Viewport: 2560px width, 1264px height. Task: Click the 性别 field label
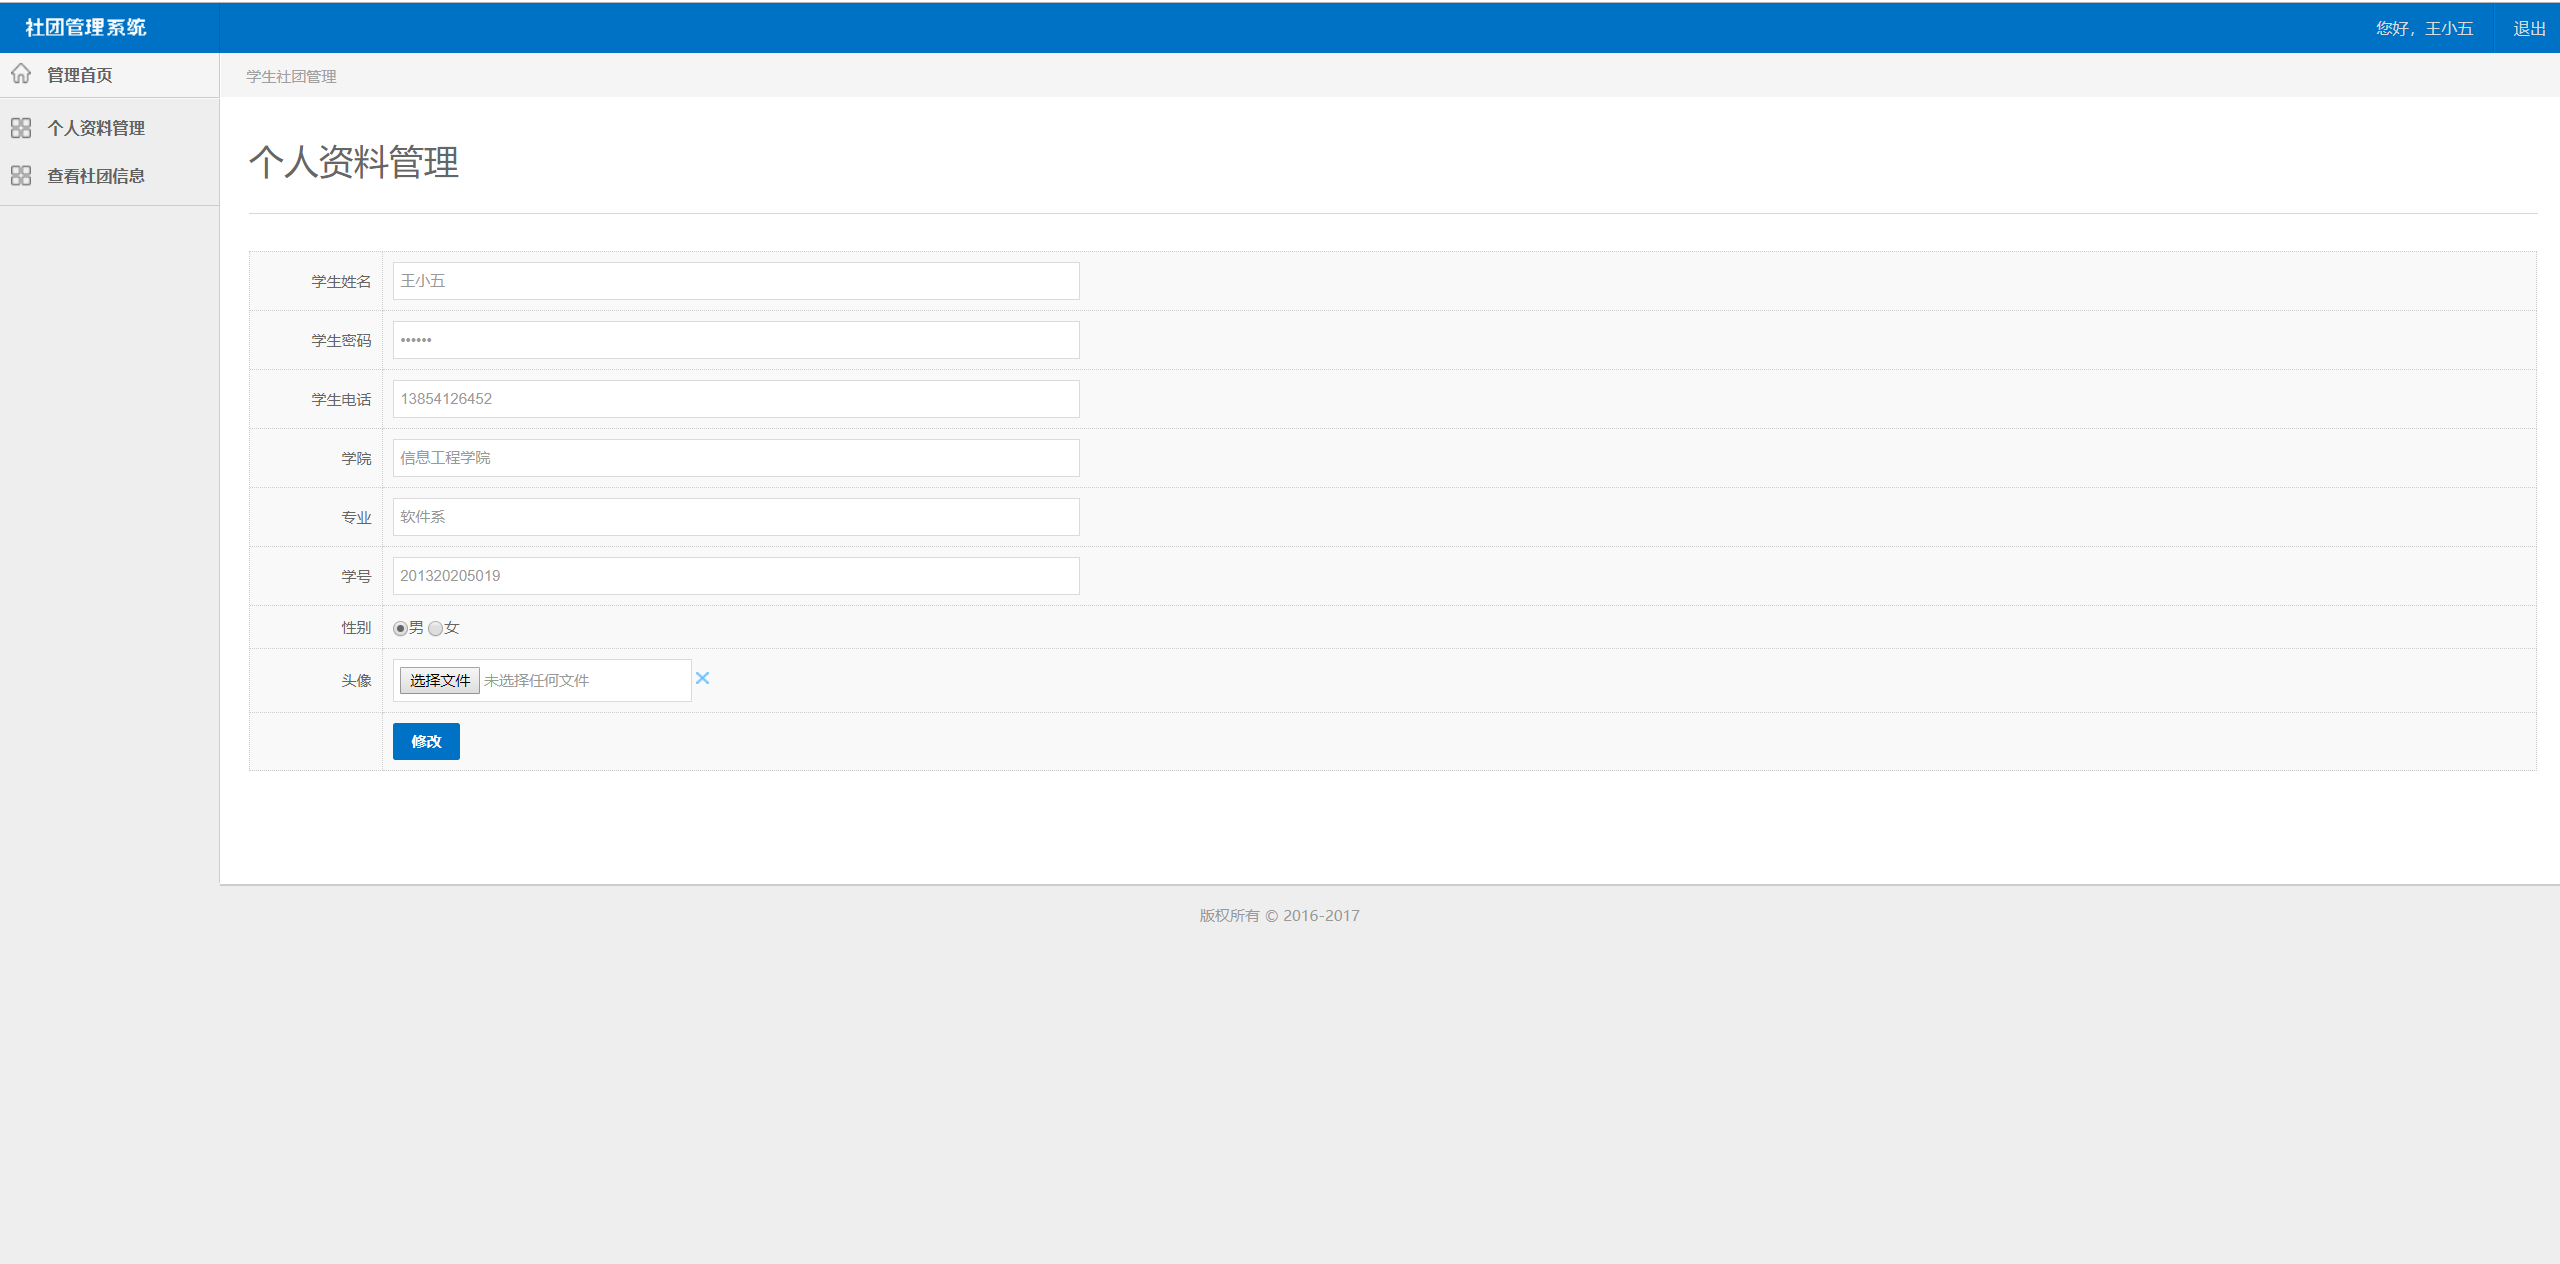pyautogui.click(x=356, y=628)
